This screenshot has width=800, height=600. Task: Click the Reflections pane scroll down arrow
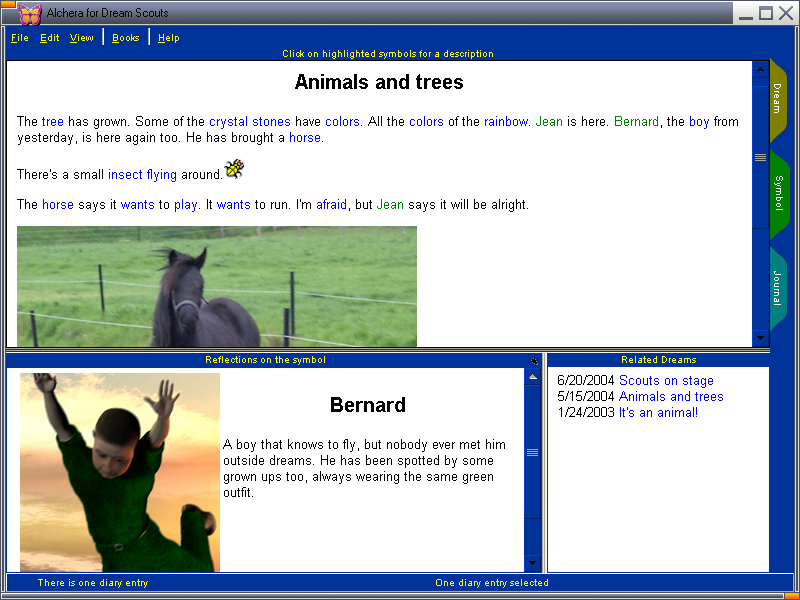tap(532, 563)
